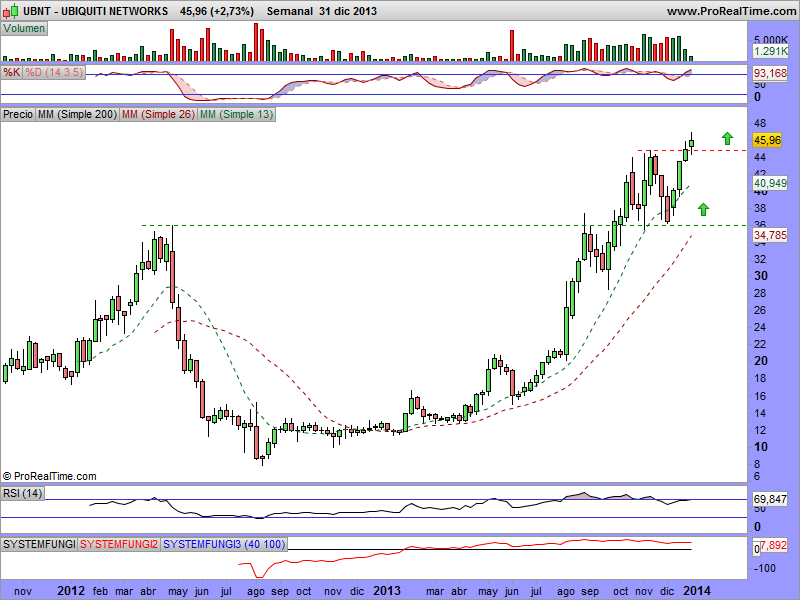Viewport: 800px width, 600px height.
Task: Click the UBNT - UBIQUITI NETWORKS title
Action: [95, 11]
